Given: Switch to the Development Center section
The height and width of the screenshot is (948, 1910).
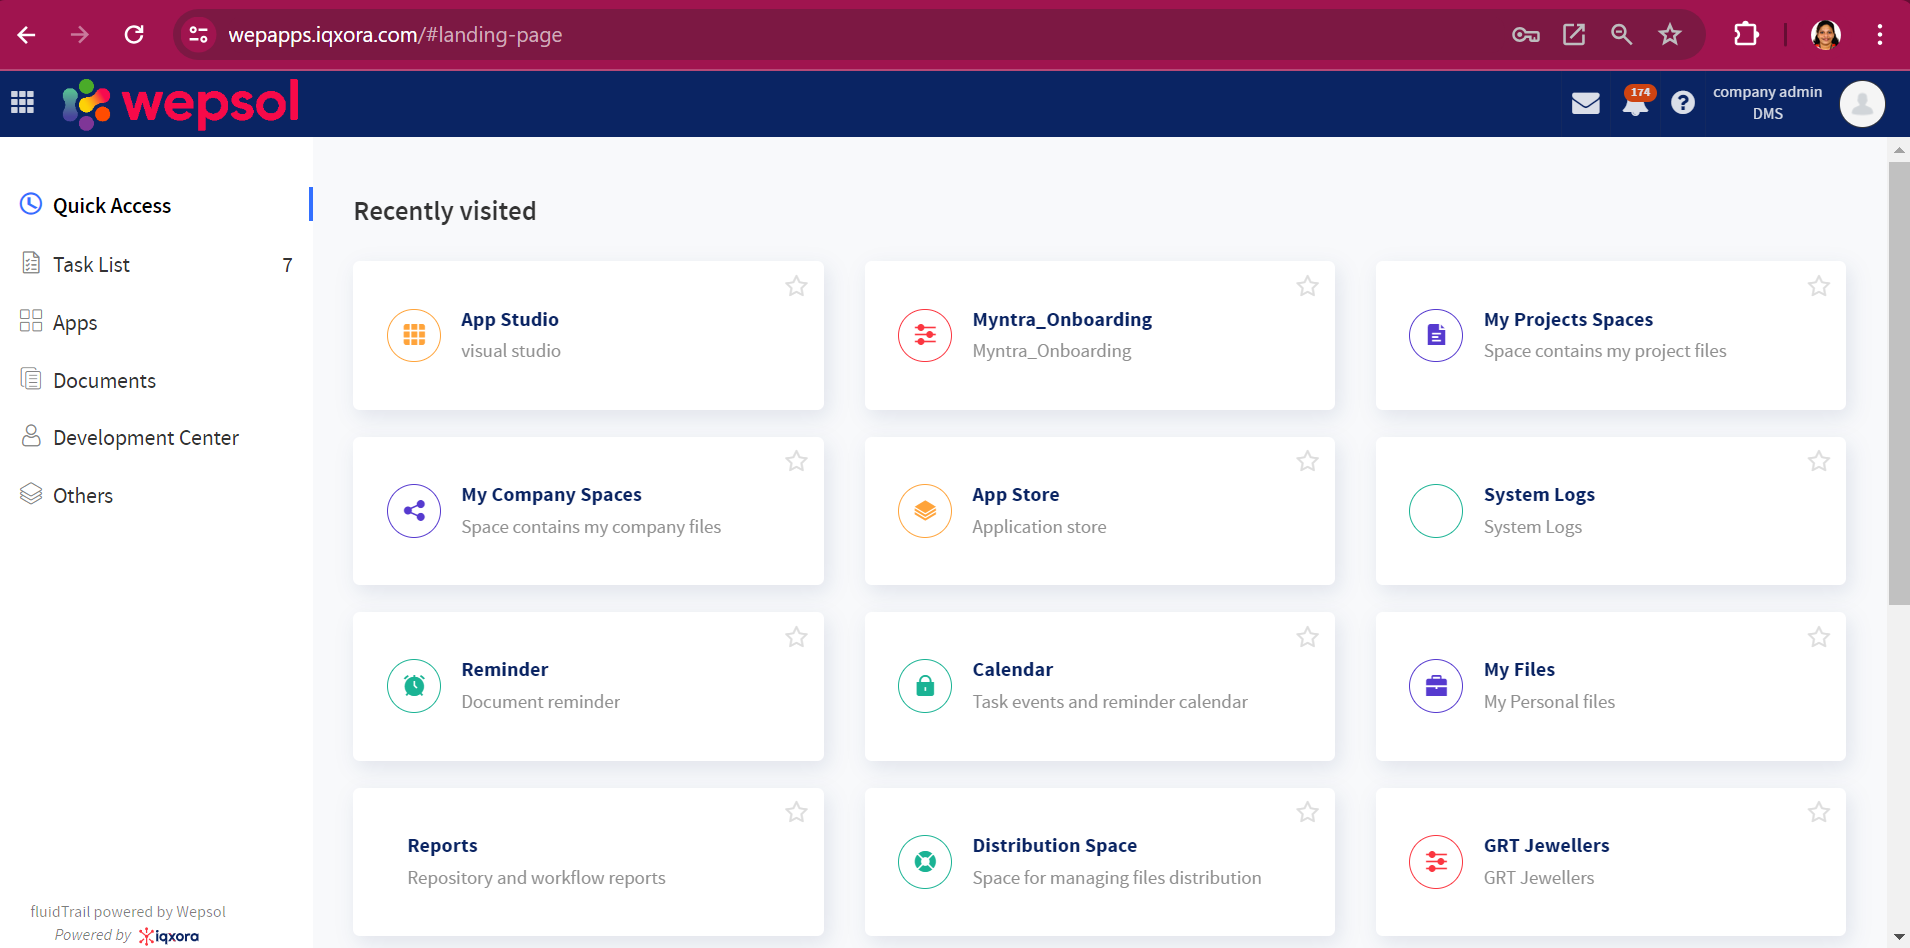Looking at the screenshot, I should (146, 437).
